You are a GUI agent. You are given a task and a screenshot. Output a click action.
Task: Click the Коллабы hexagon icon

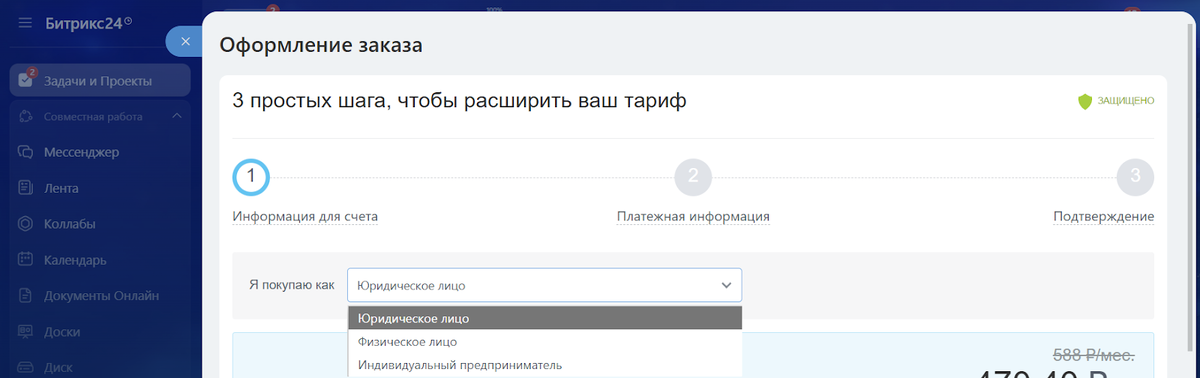26,224
